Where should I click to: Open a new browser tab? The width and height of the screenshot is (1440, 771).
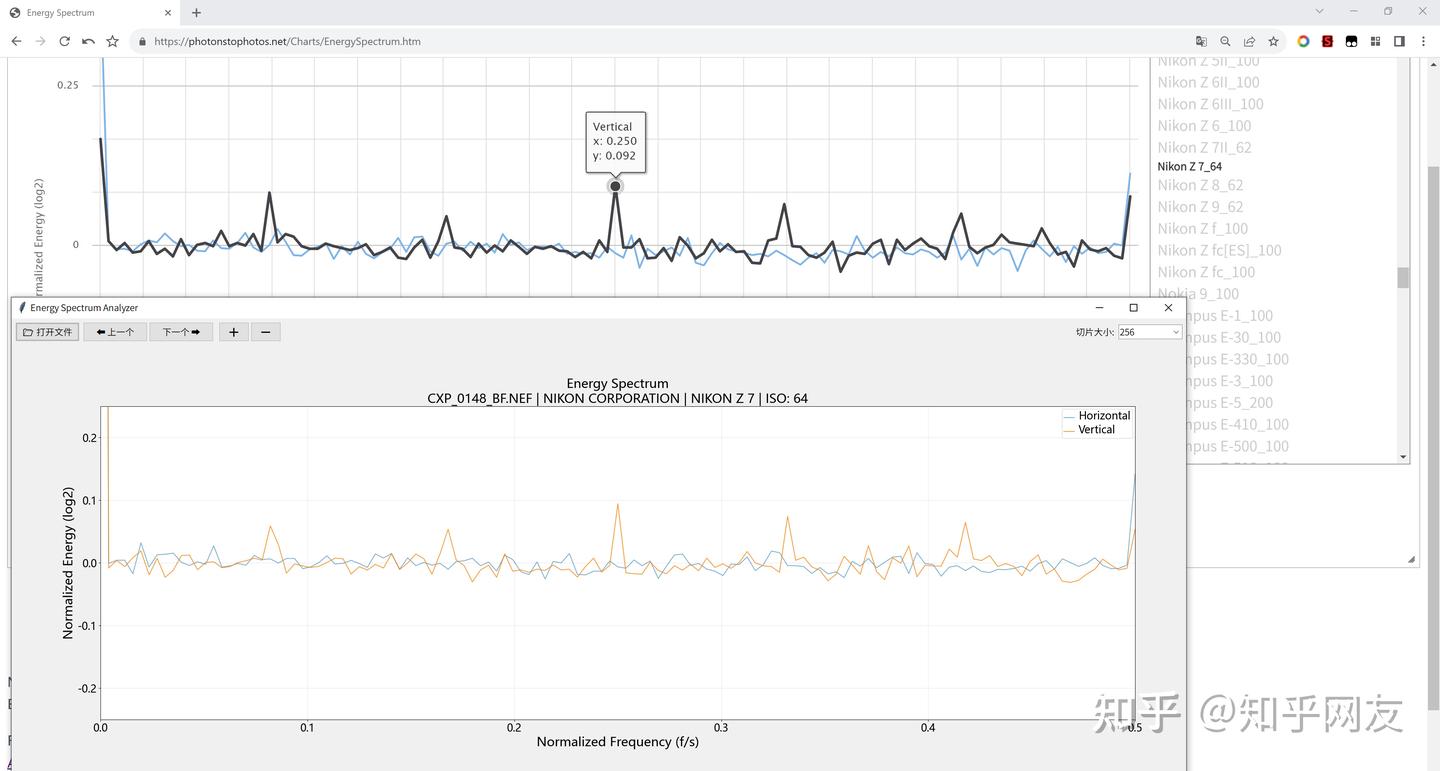(196, 13)
